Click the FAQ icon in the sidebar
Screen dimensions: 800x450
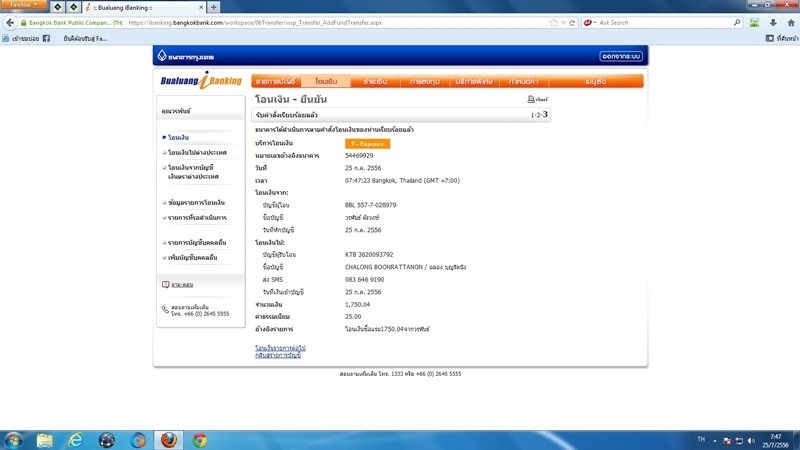point(165,285)
